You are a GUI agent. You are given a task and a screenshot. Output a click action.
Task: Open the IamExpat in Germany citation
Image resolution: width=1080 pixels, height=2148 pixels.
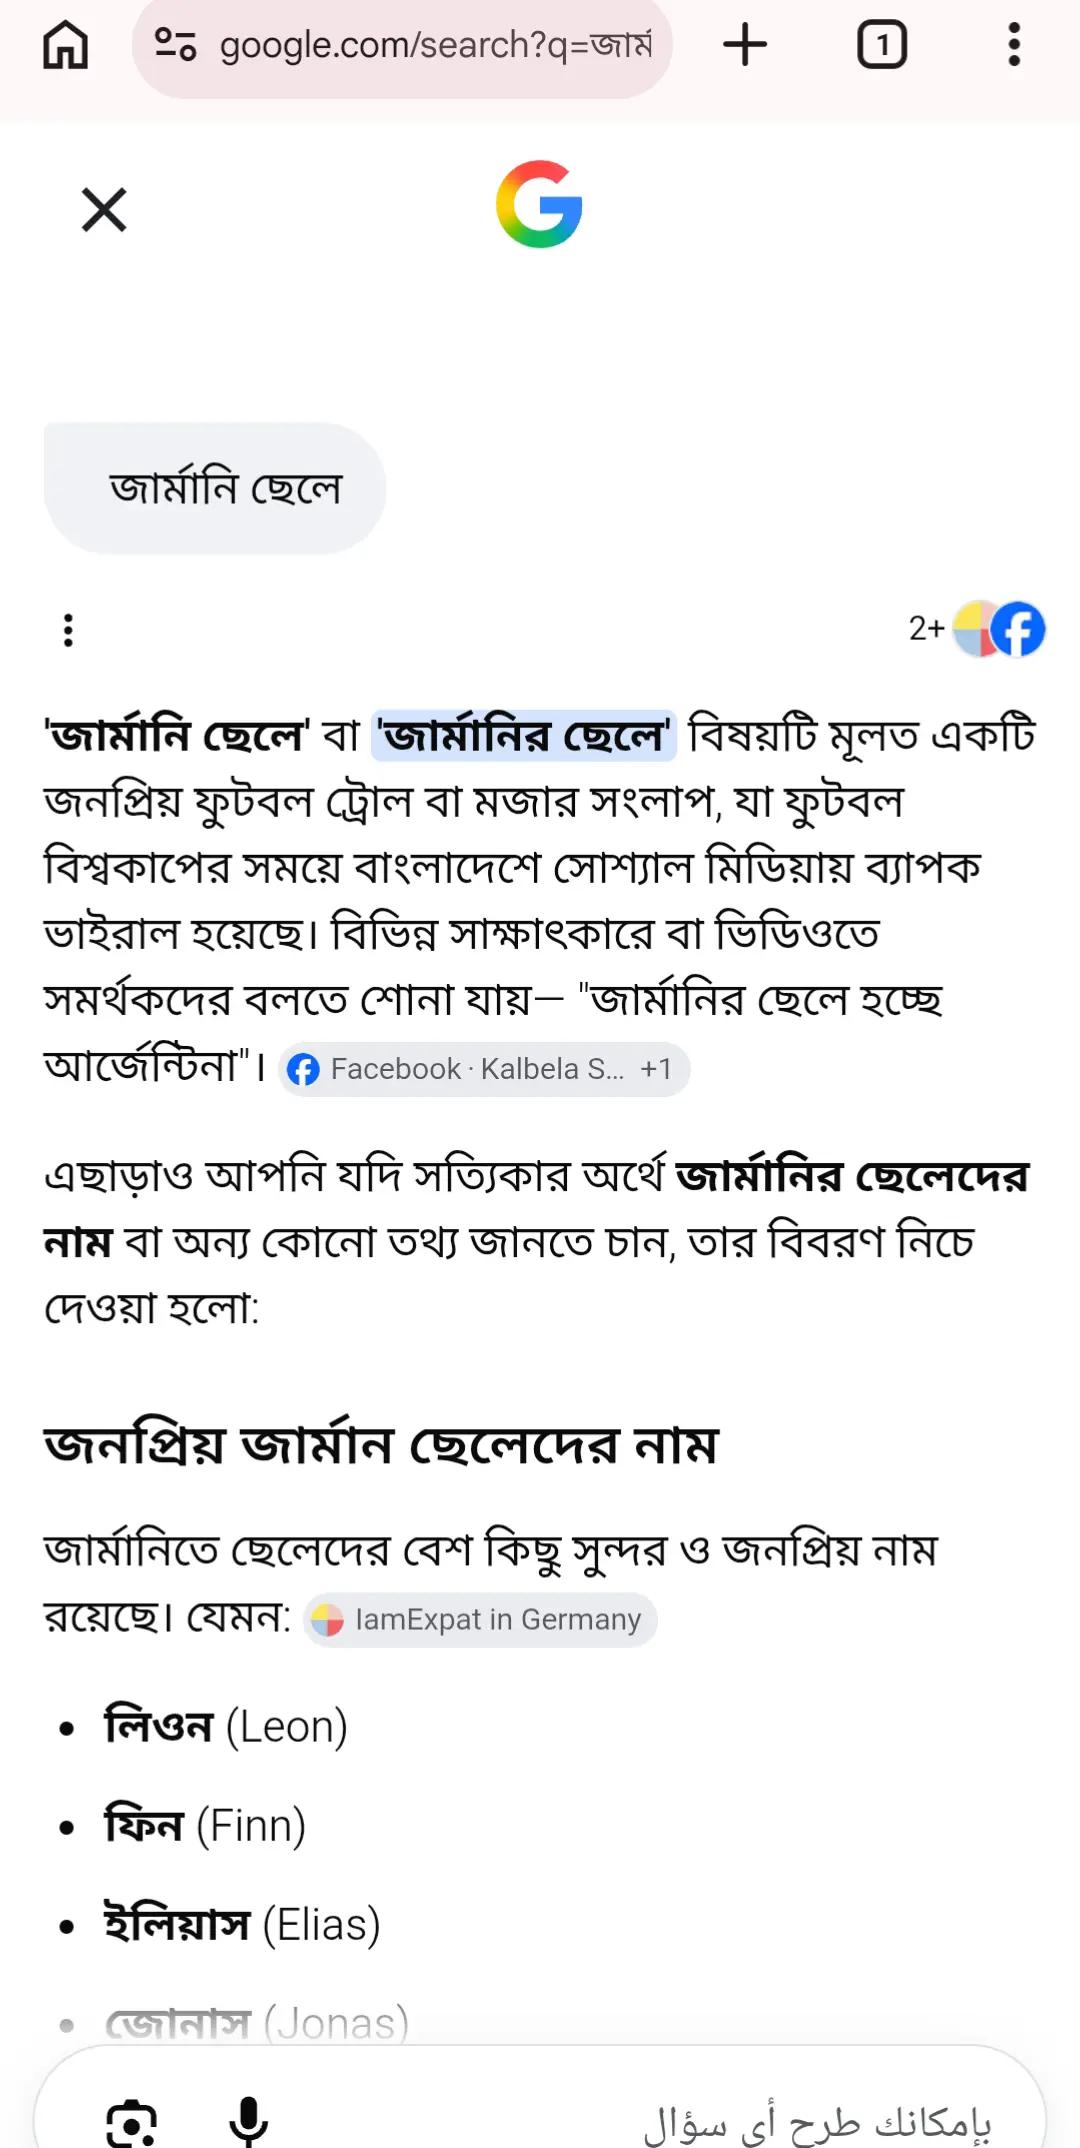(480, 1619)
